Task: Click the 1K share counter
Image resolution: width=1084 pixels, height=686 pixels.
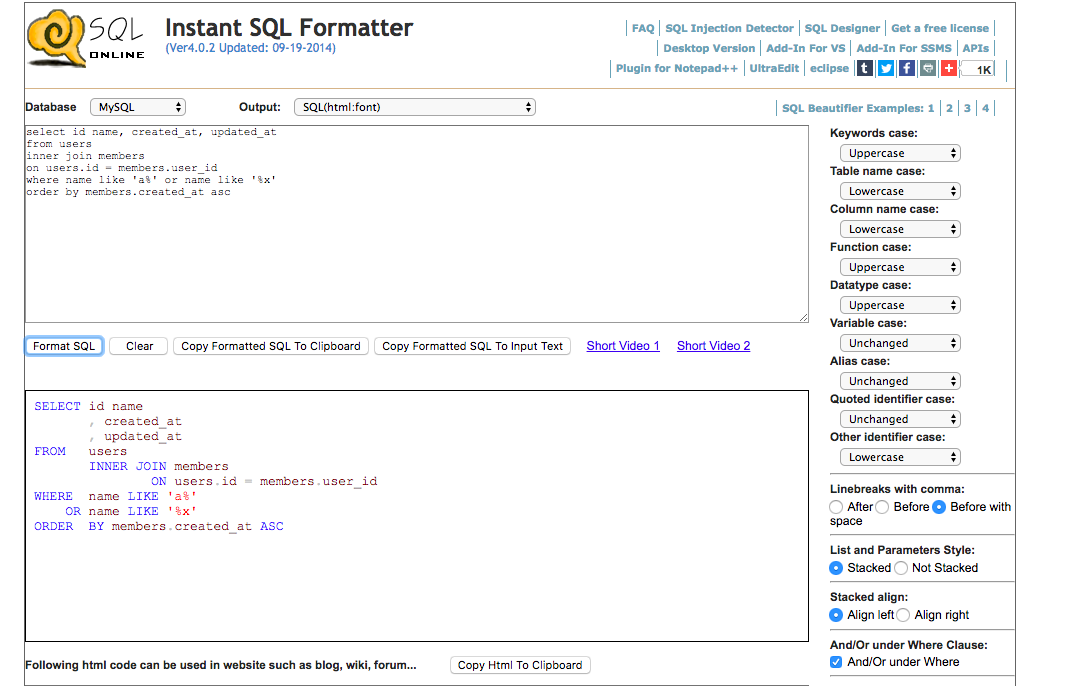Action: coord(979,69)
